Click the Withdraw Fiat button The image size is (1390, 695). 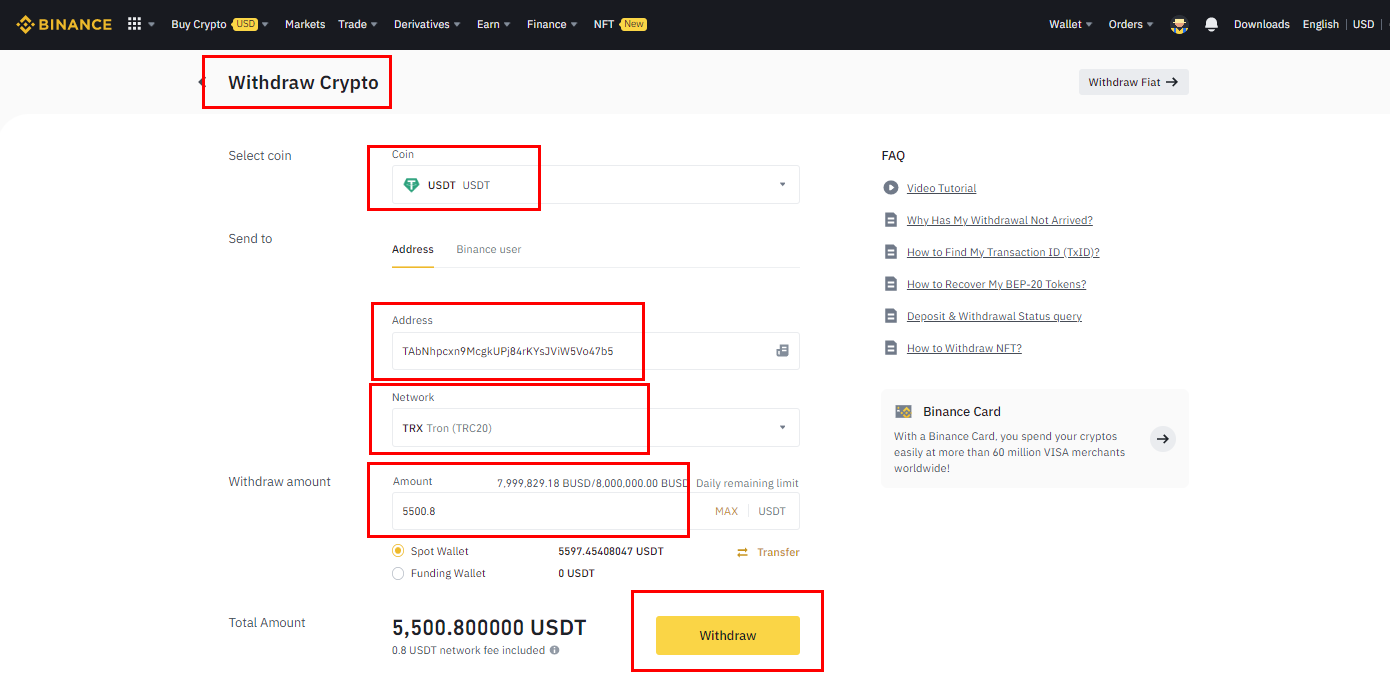tap(1133, 82)
